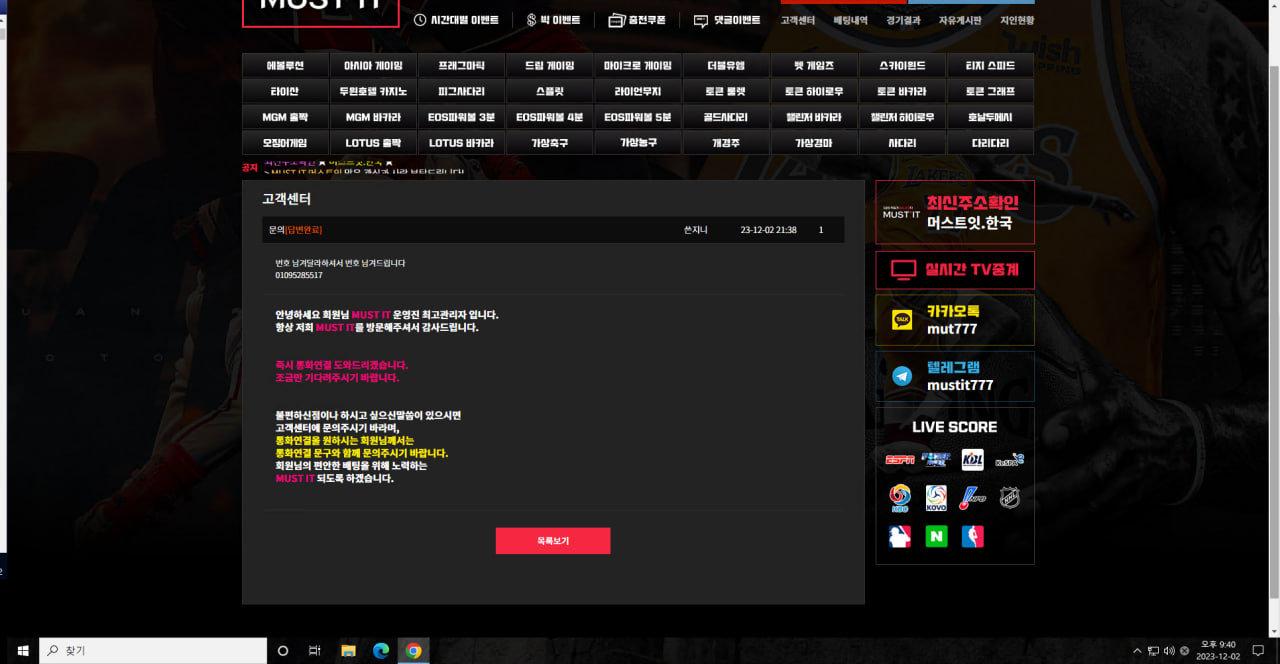Open the 실시간 TV중계 banner
1280x664 pixels.
pos(954,270)
